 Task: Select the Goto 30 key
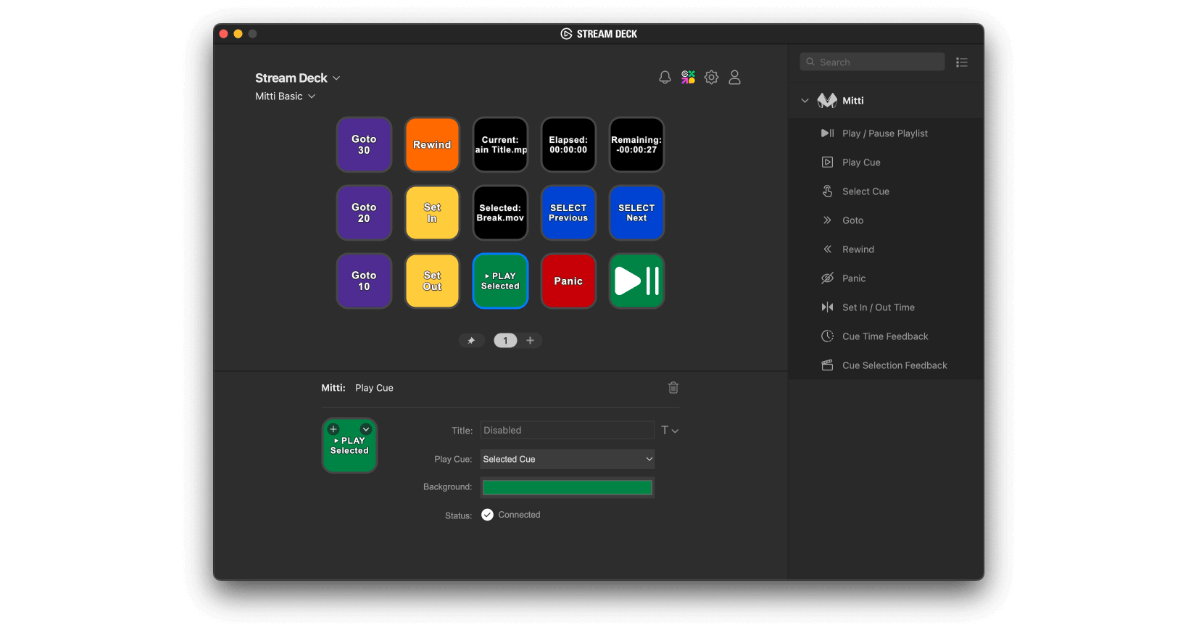[x=364, y=145]
